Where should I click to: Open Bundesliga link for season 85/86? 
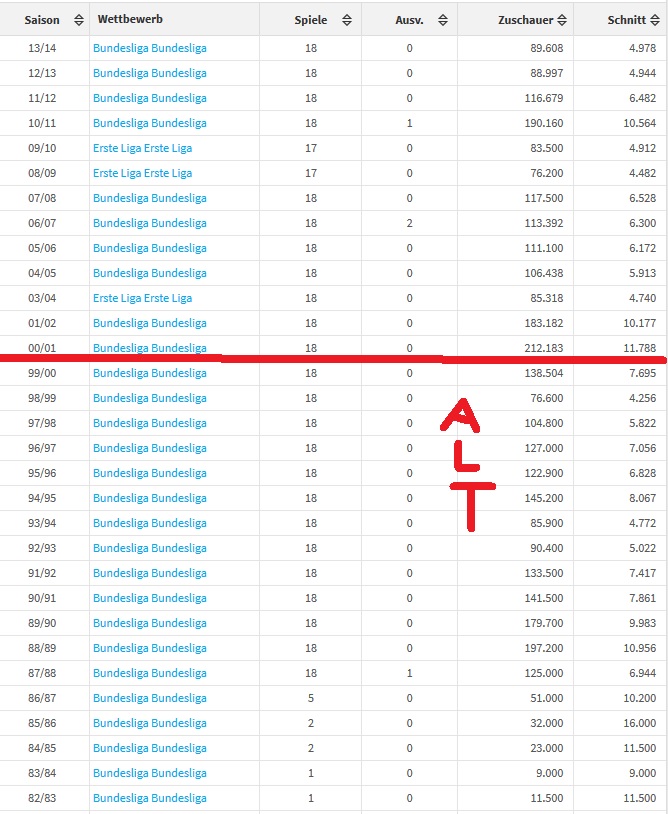click(x=149, y=723)
